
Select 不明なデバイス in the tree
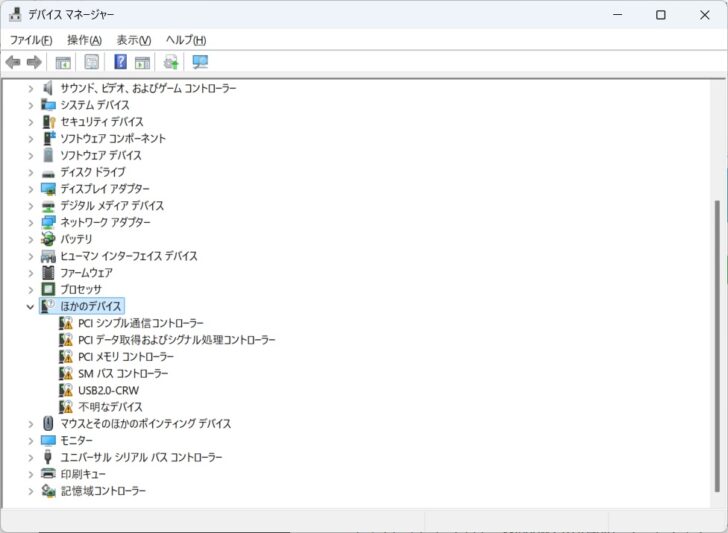110,407
